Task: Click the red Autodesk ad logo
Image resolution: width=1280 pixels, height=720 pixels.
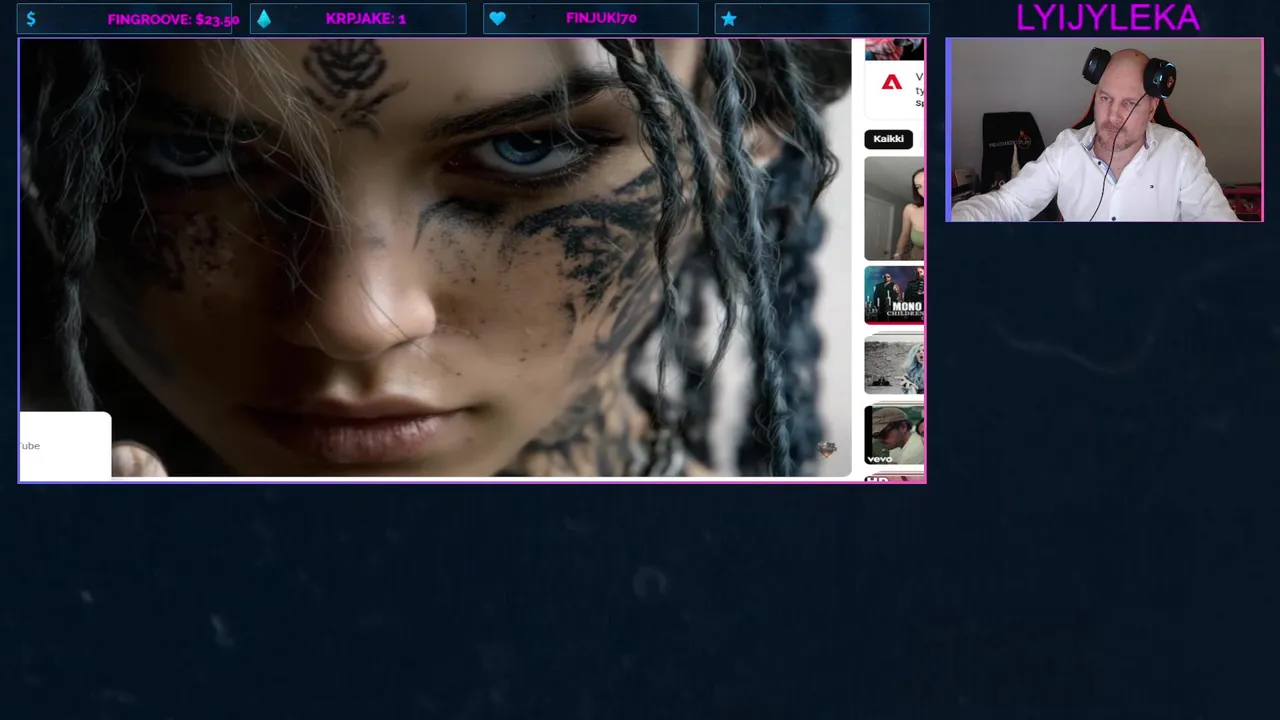Action: coord(891,83)
